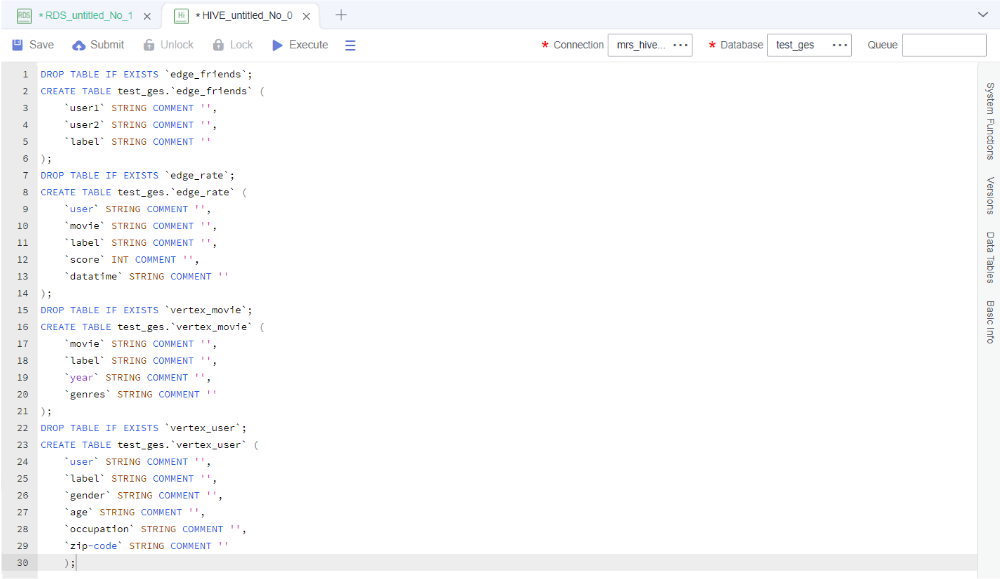
Task: Click the text "CREATE TABLE test_ges.`vertex_movie` ("
Action: coord(152,327)
